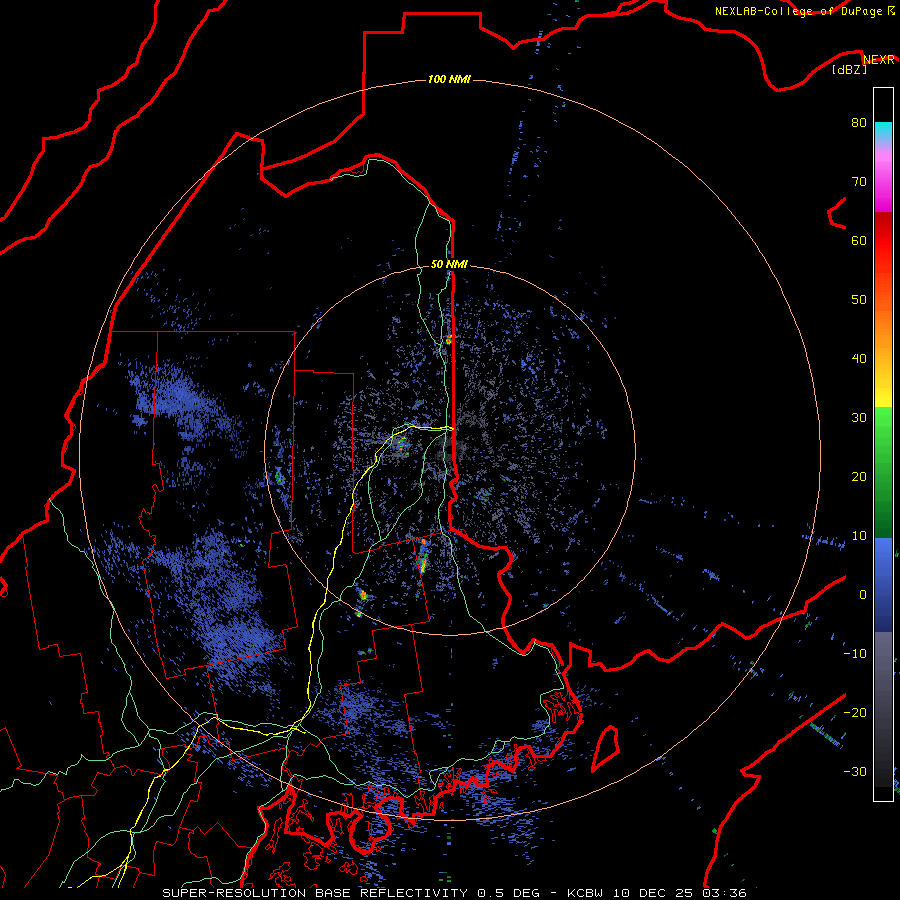Click the 20 value on the dBZ scale
Screen dimensions: 900x900
pos(859,476)
